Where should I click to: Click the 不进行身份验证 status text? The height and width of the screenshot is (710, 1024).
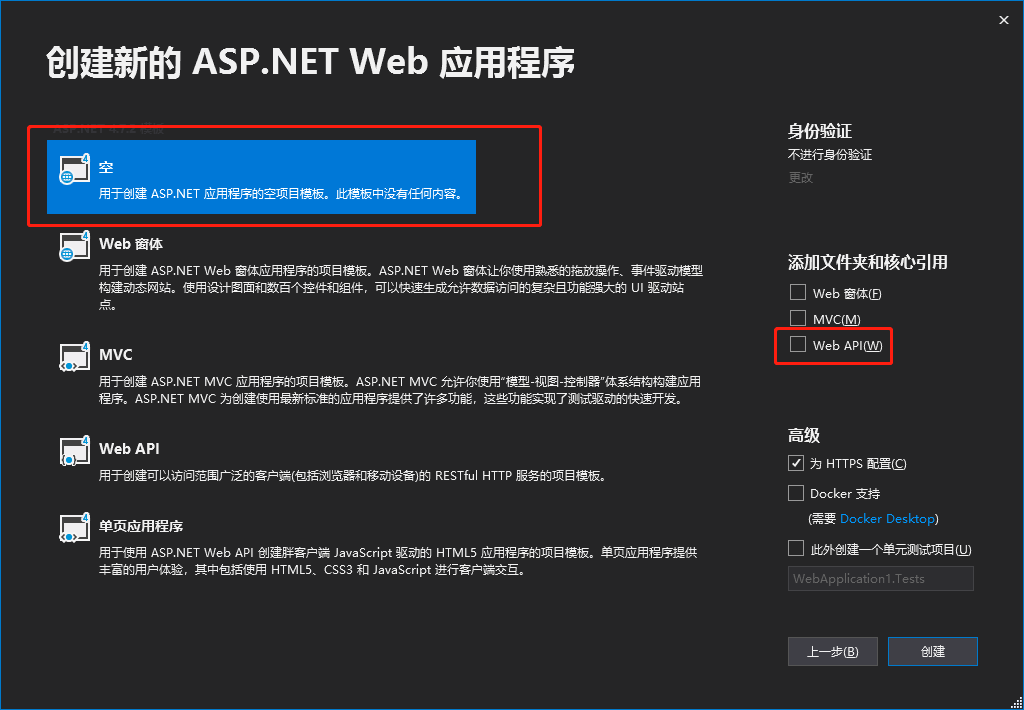coord(830,155)
